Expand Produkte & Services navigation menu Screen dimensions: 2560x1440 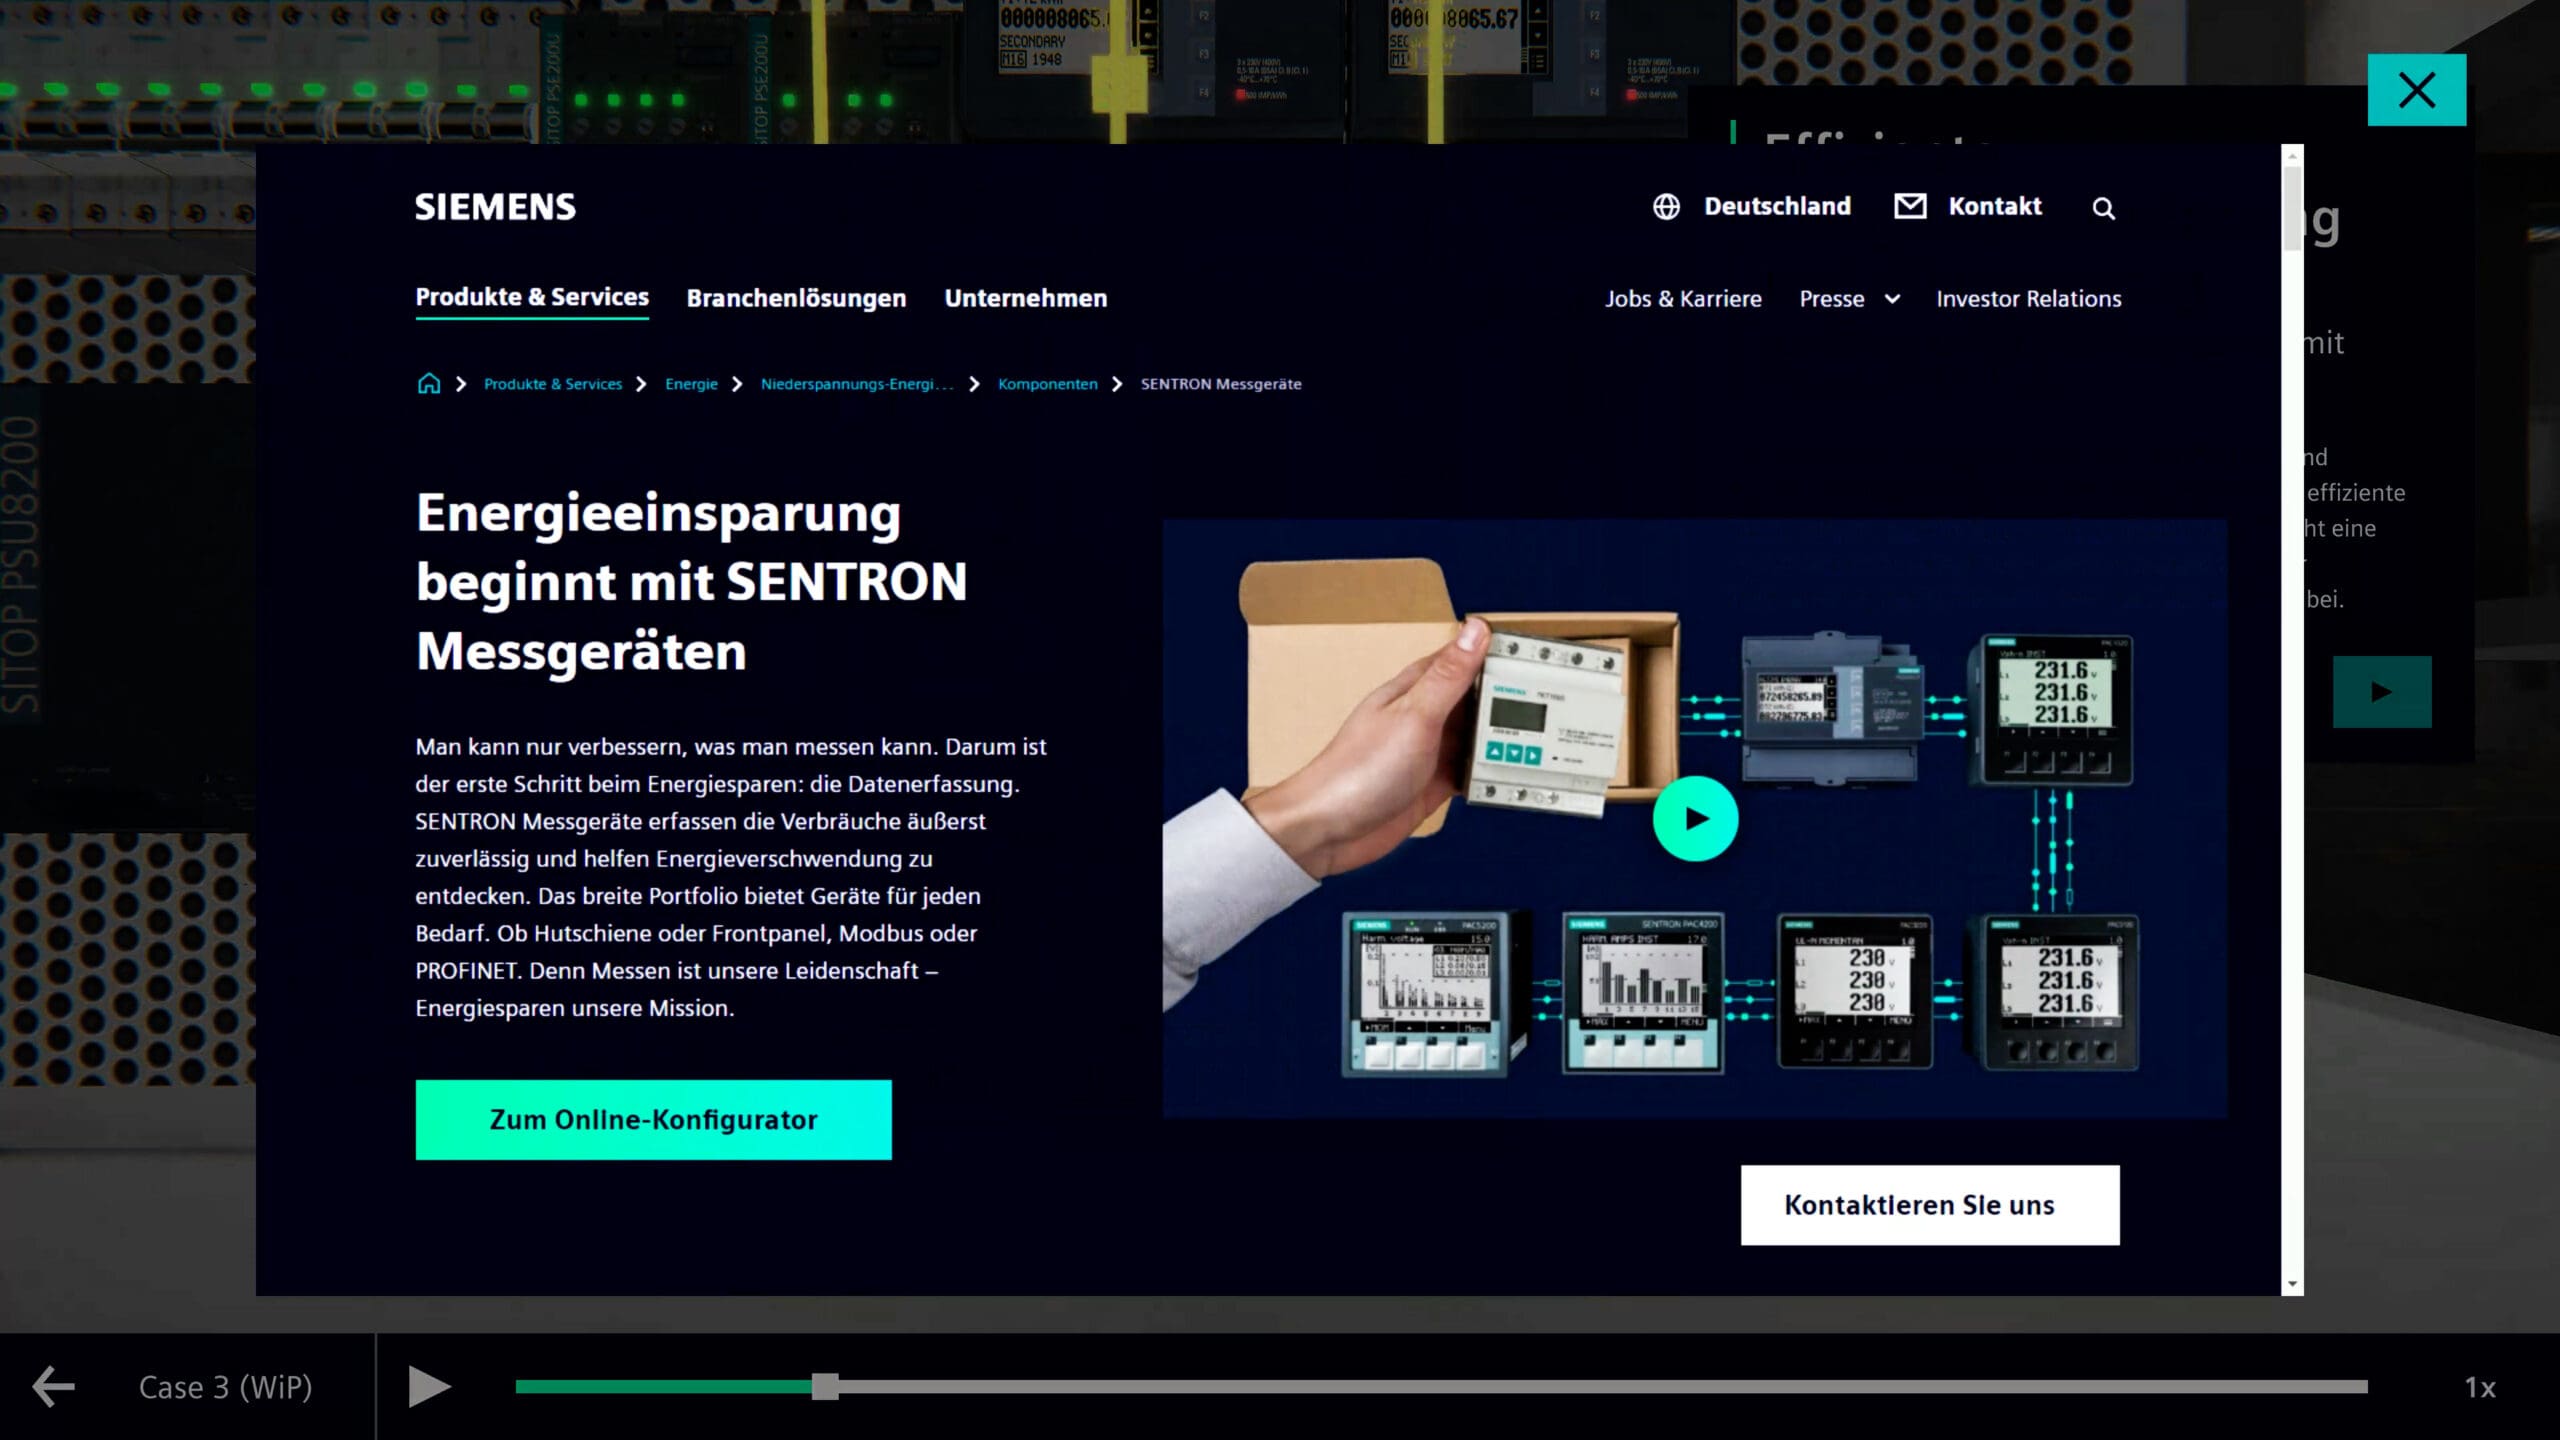(x=531, y=295)
